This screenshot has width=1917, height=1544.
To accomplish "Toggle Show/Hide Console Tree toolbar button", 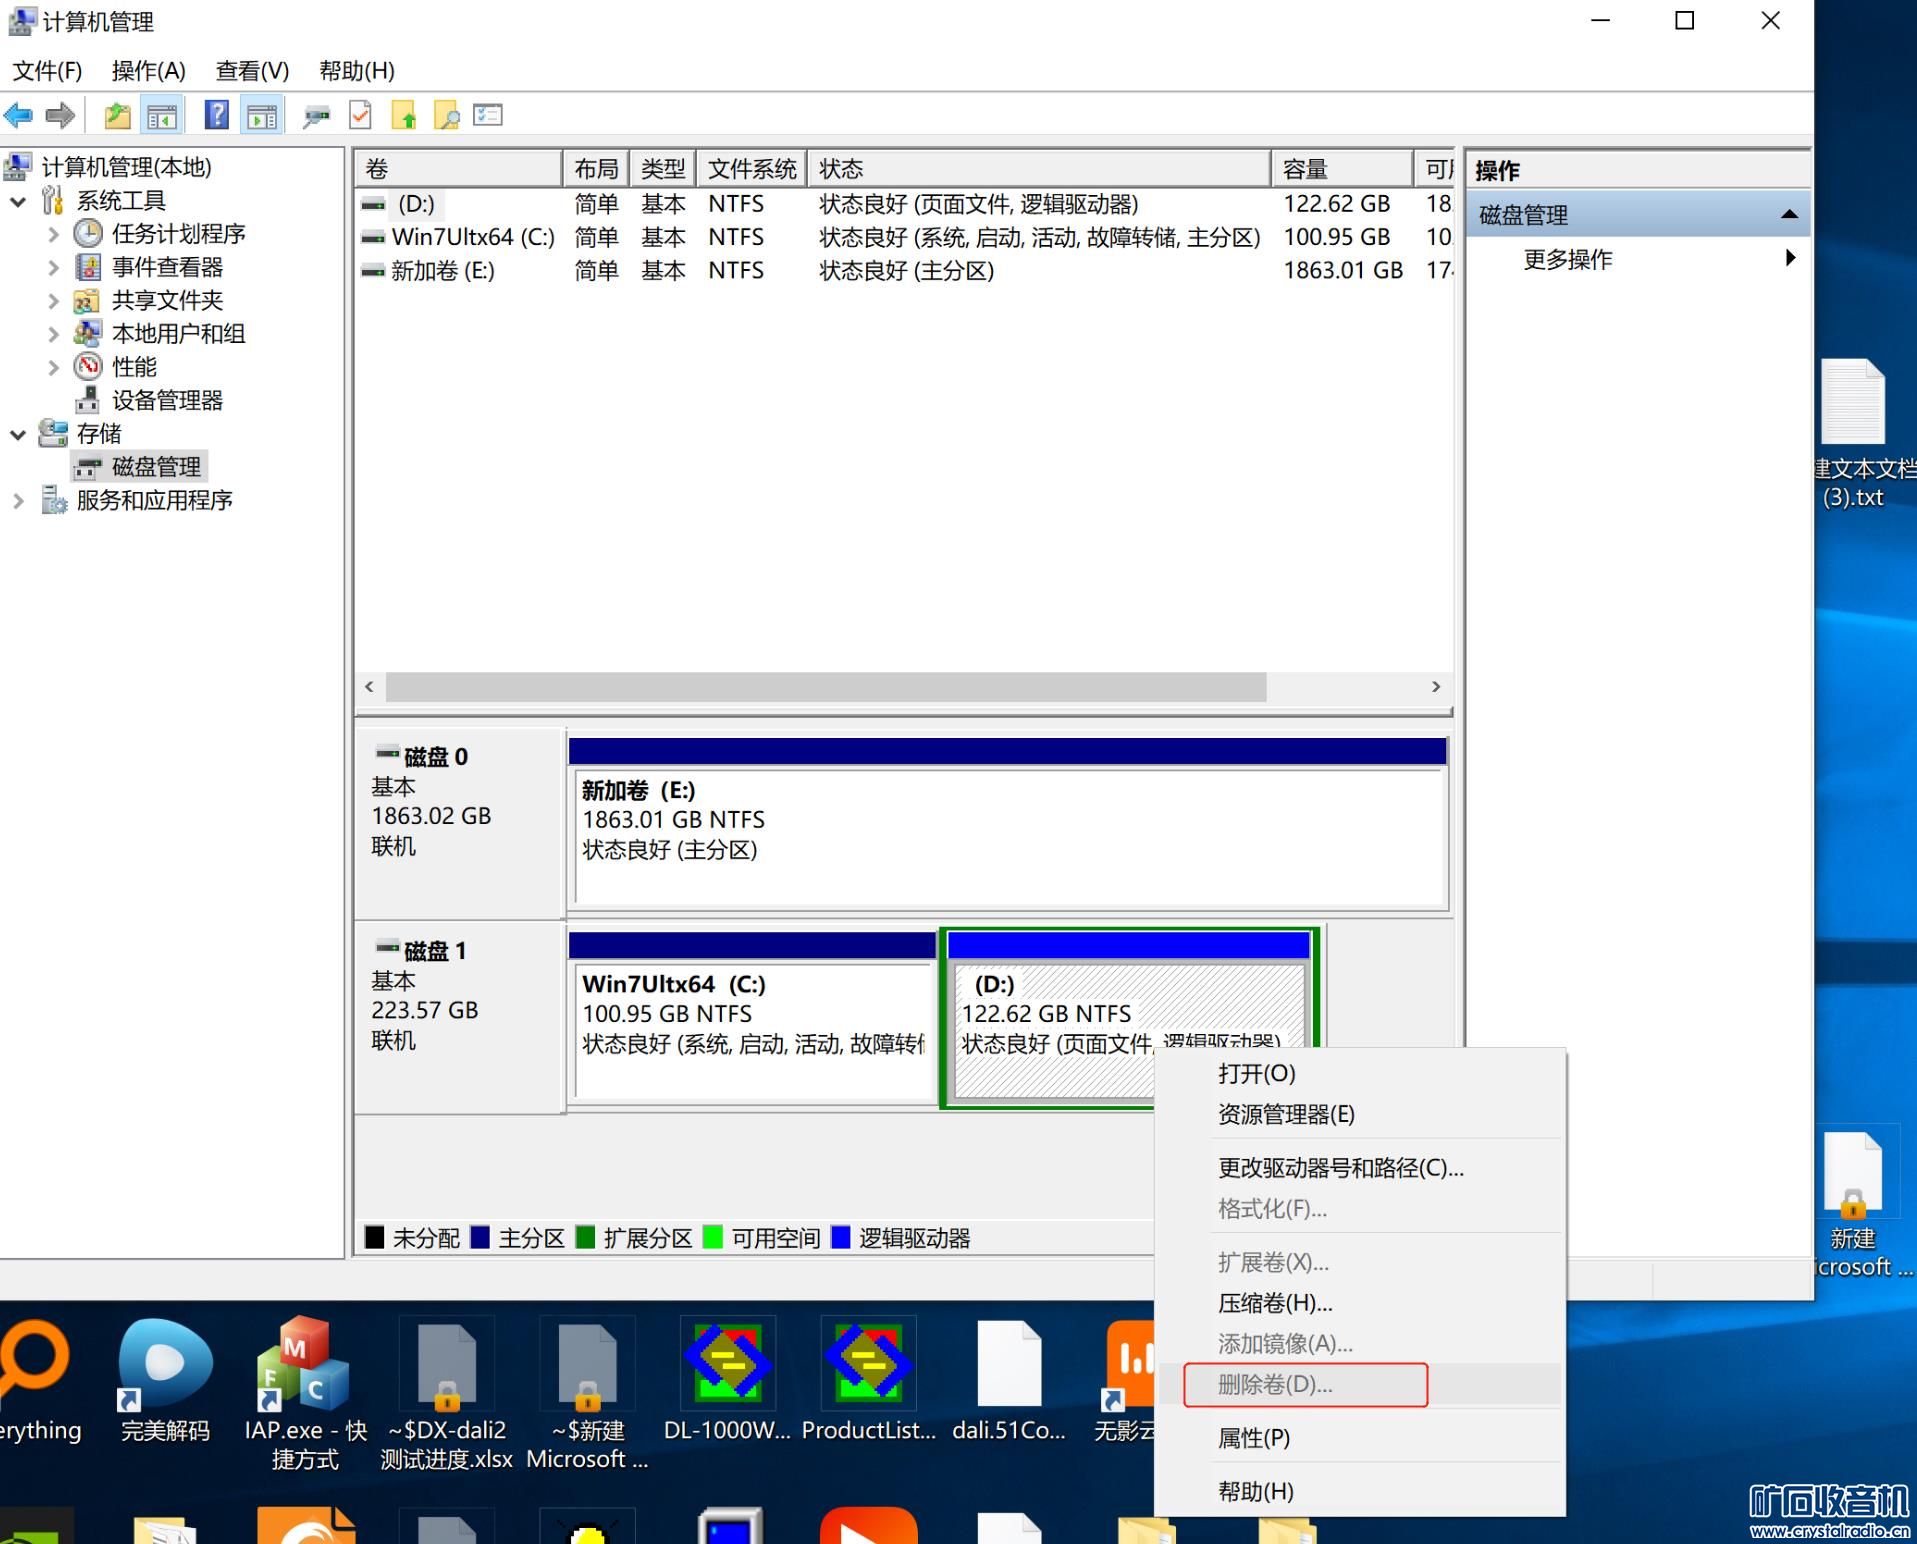I will click(161, 116).
